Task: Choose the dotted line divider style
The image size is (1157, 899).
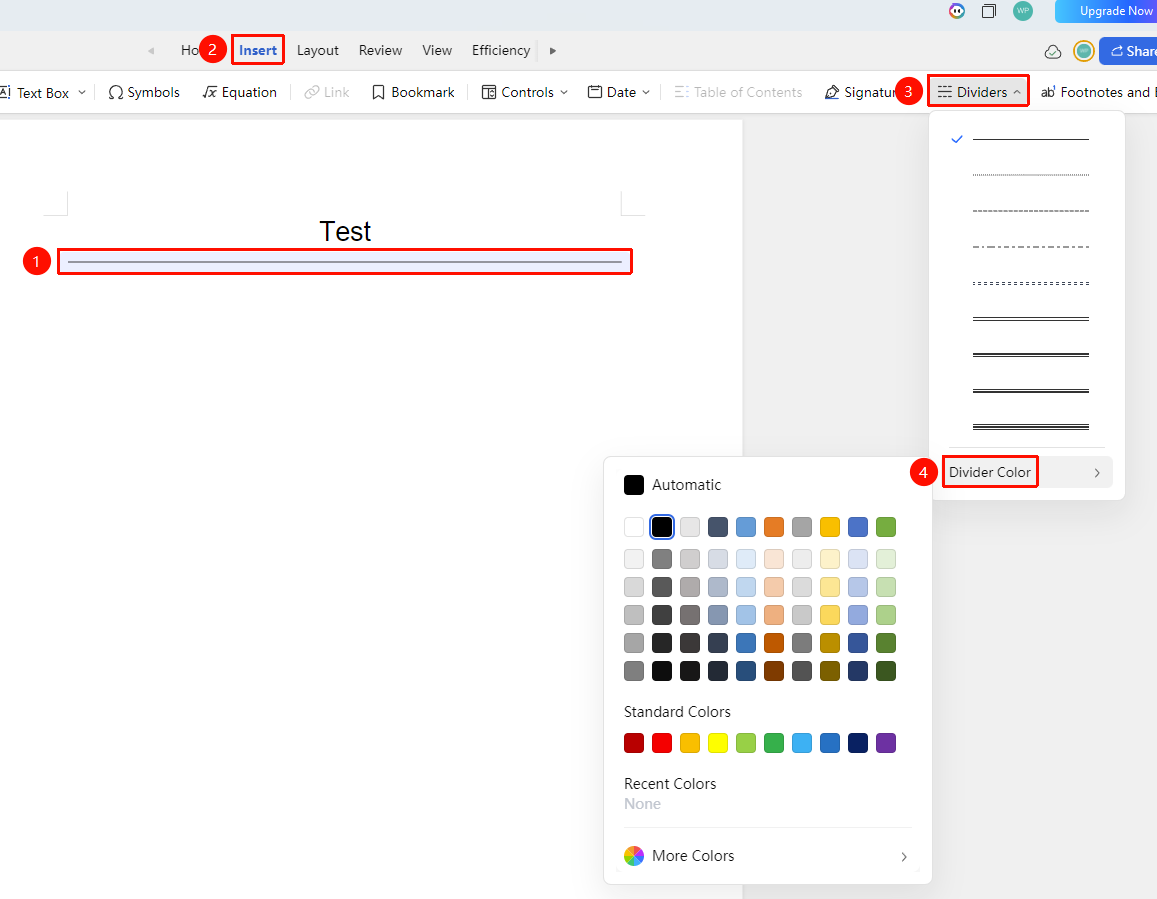Action: (1030, 175)
